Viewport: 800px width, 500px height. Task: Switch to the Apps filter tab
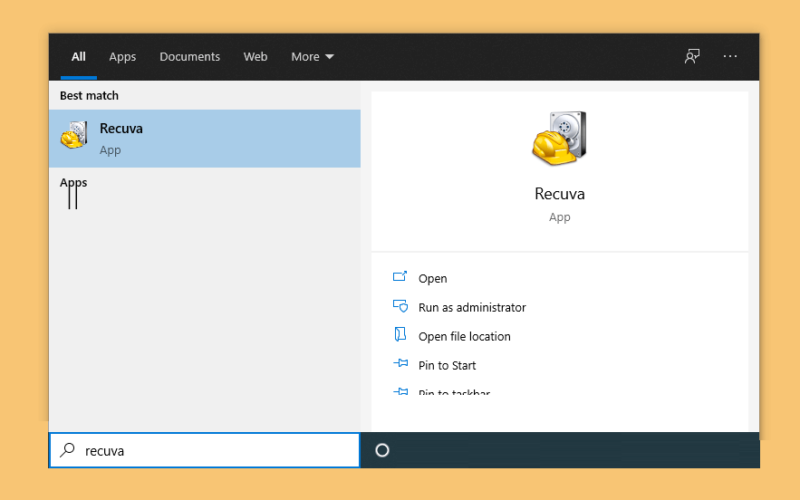[x=122, y=57]
